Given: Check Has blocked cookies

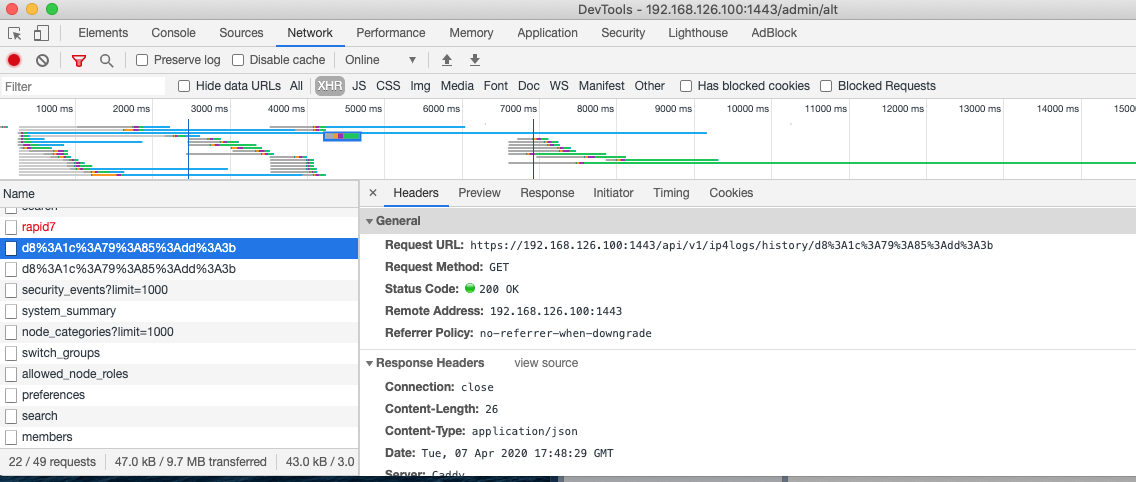Looking at the screenshot, I should [x=685, y=86].
